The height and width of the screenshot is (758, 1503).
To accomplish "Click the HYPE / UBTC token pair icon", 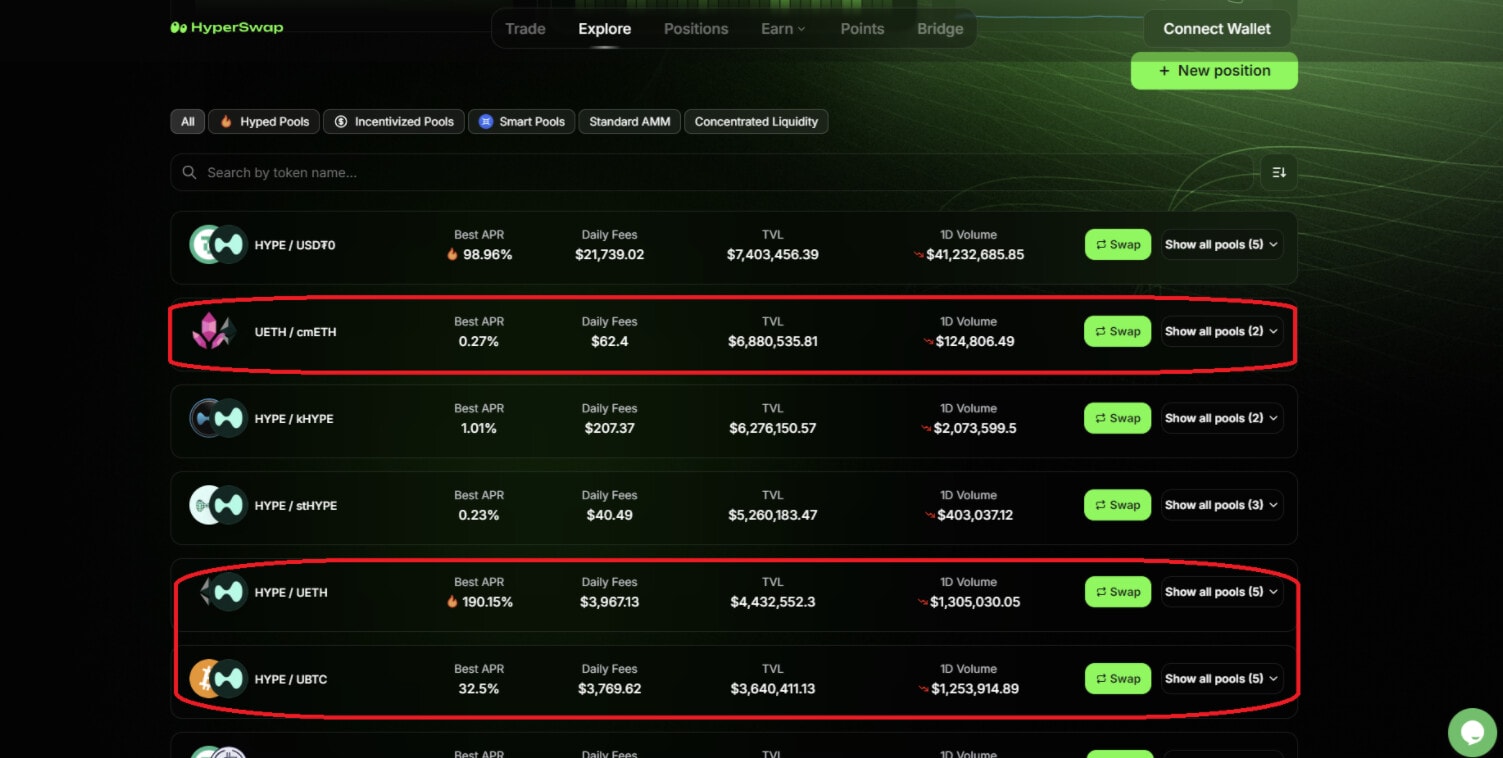I will (x=218, y=679).
